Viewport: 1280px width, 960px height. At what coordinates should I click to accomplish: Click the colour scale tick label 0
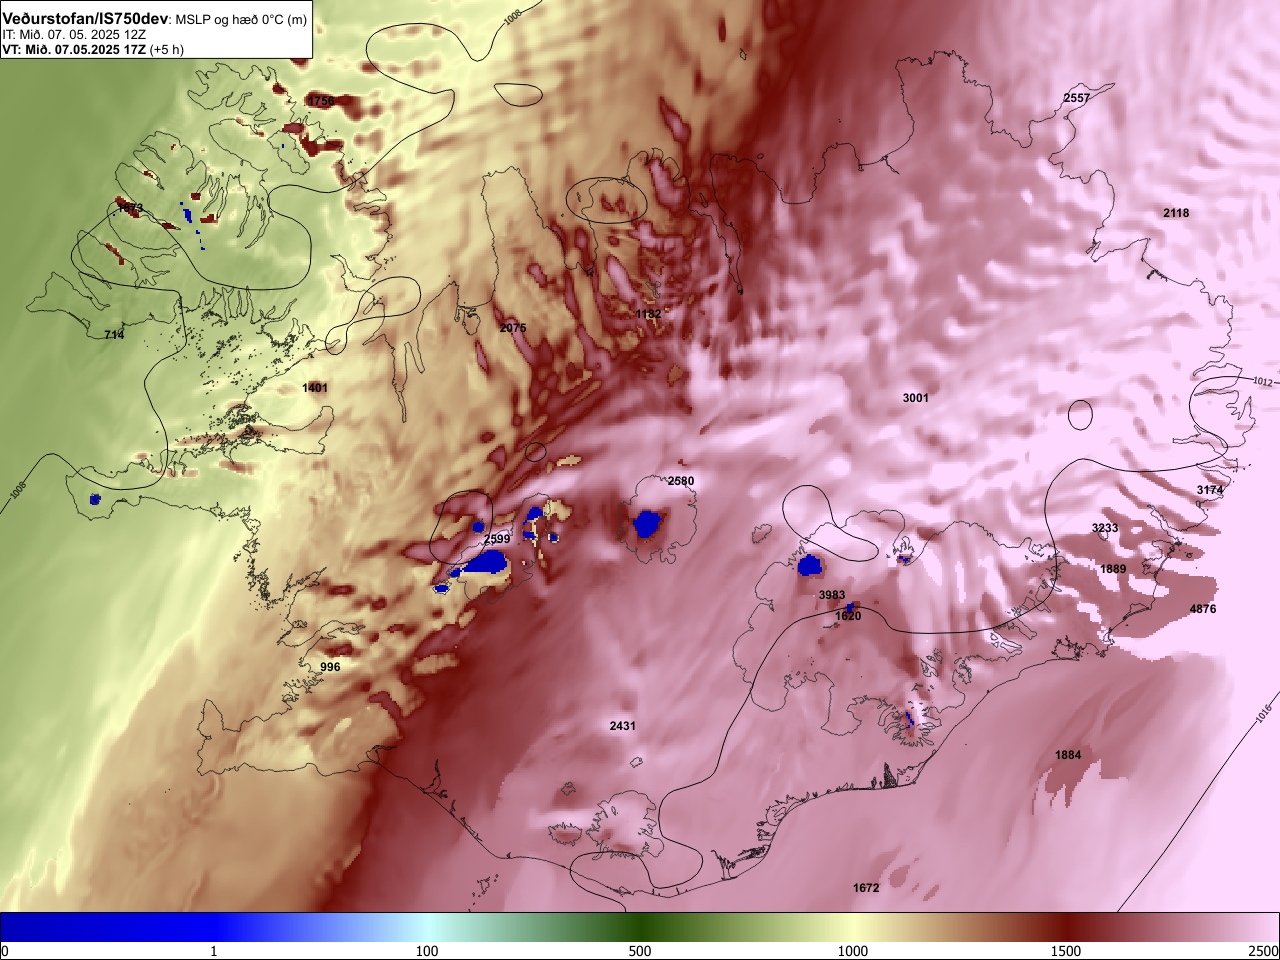point(4,951)
